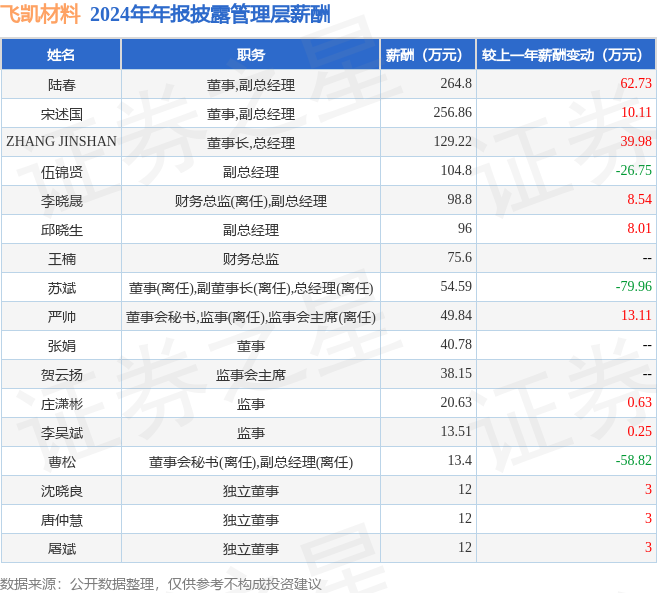Select the name 沈晓良
The width and height of the screenshot is (657, 593).
point(62,491)
